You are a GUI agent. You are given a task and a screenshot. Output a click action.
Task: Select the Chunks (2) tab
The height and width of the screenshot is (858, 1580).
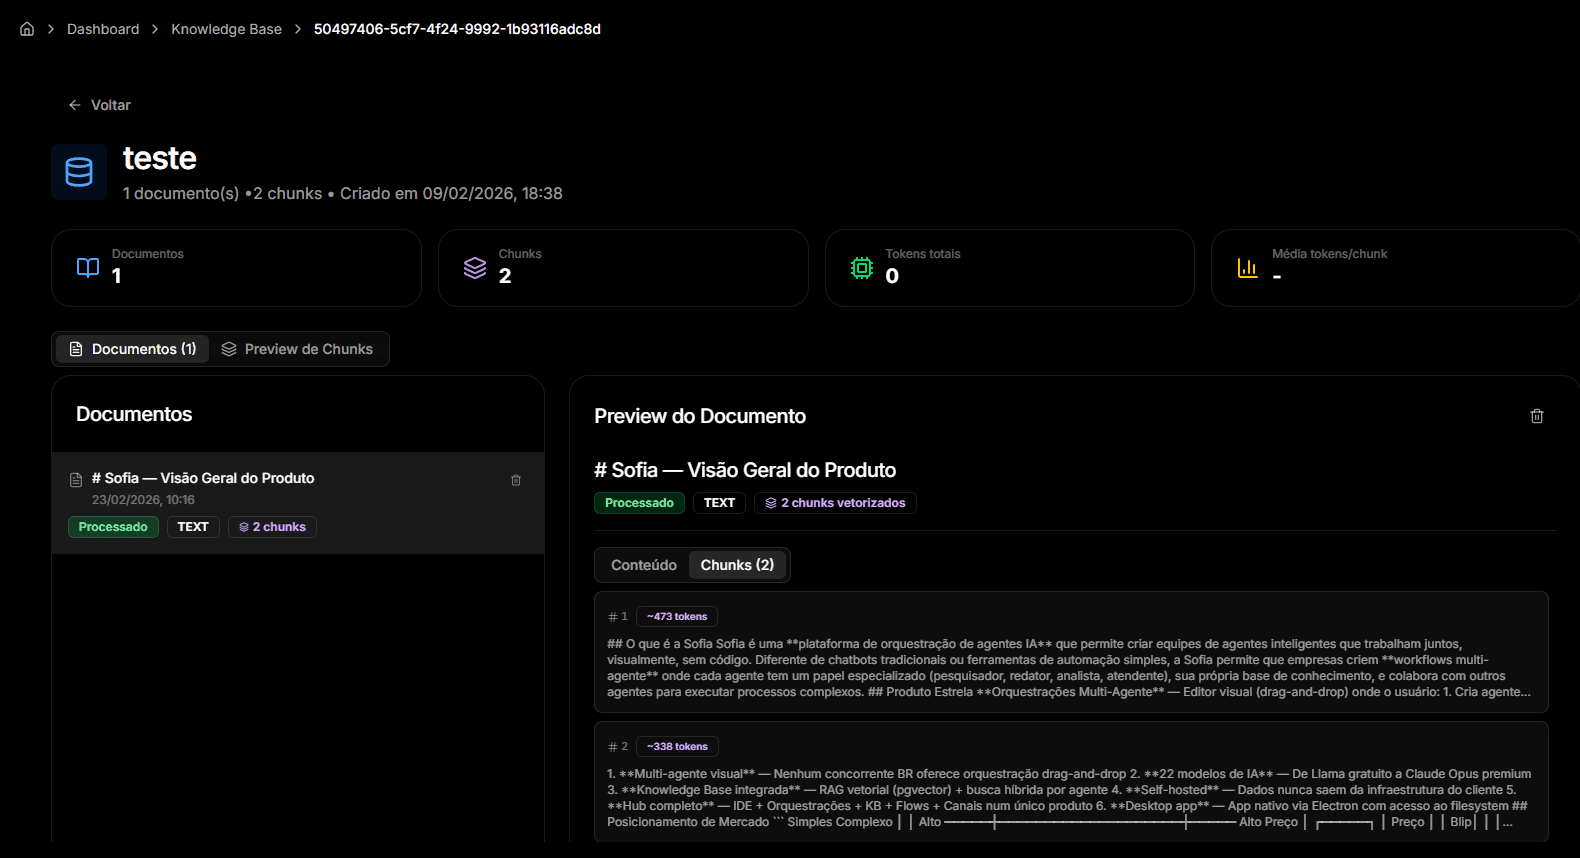(x=737, y=565)
